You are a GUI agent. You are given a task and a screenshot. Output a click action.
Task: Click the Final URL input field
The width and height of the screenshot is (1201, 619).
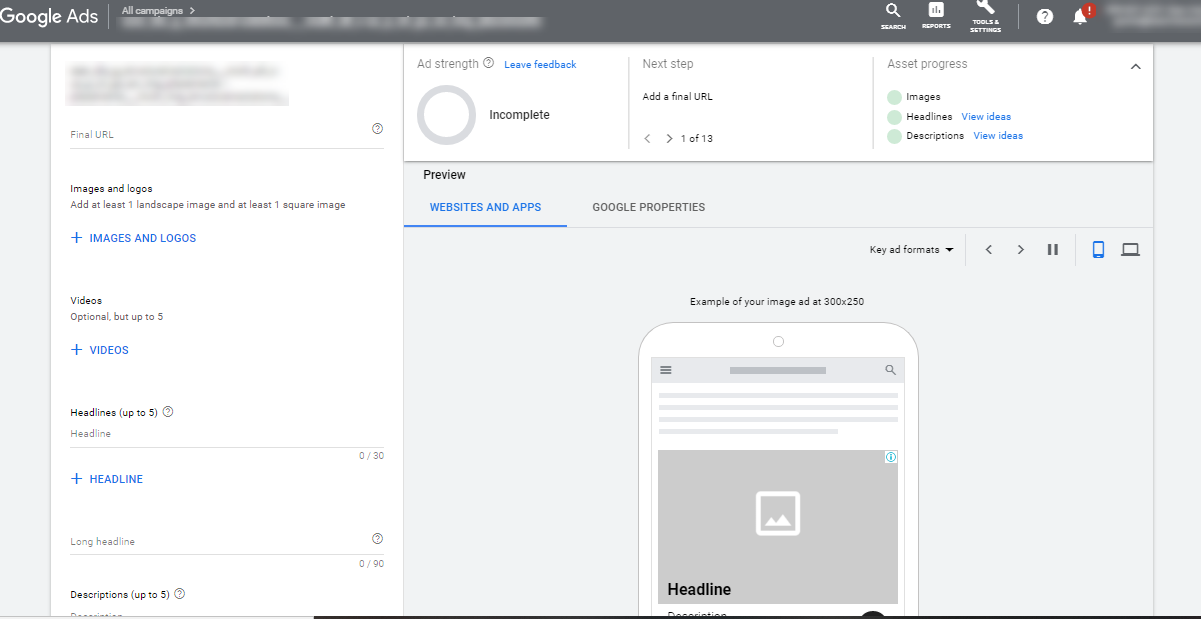point(215,135)
